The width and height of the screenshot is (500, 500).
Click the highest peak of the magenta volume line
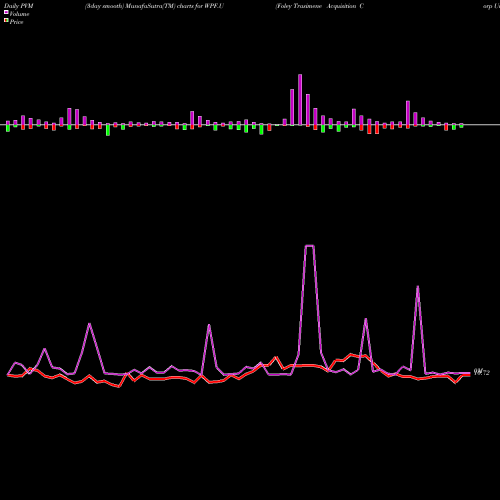click(x=310, y=246)
